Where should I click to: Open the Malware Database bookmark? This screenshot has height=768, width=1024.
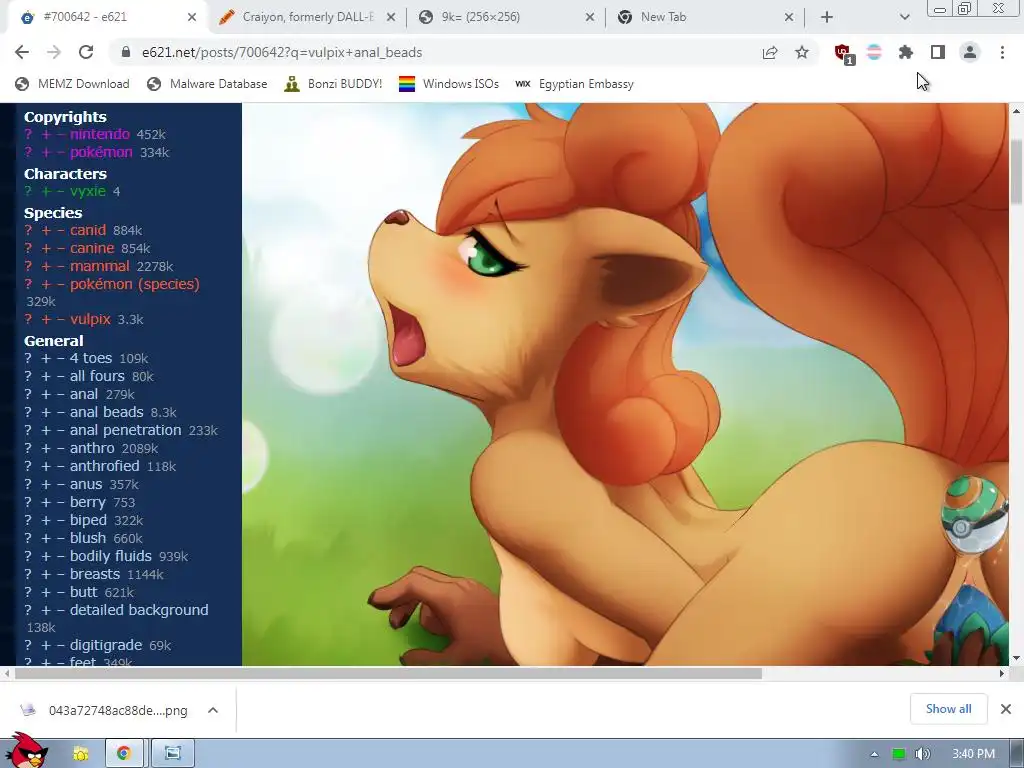(x=208, y=84)
